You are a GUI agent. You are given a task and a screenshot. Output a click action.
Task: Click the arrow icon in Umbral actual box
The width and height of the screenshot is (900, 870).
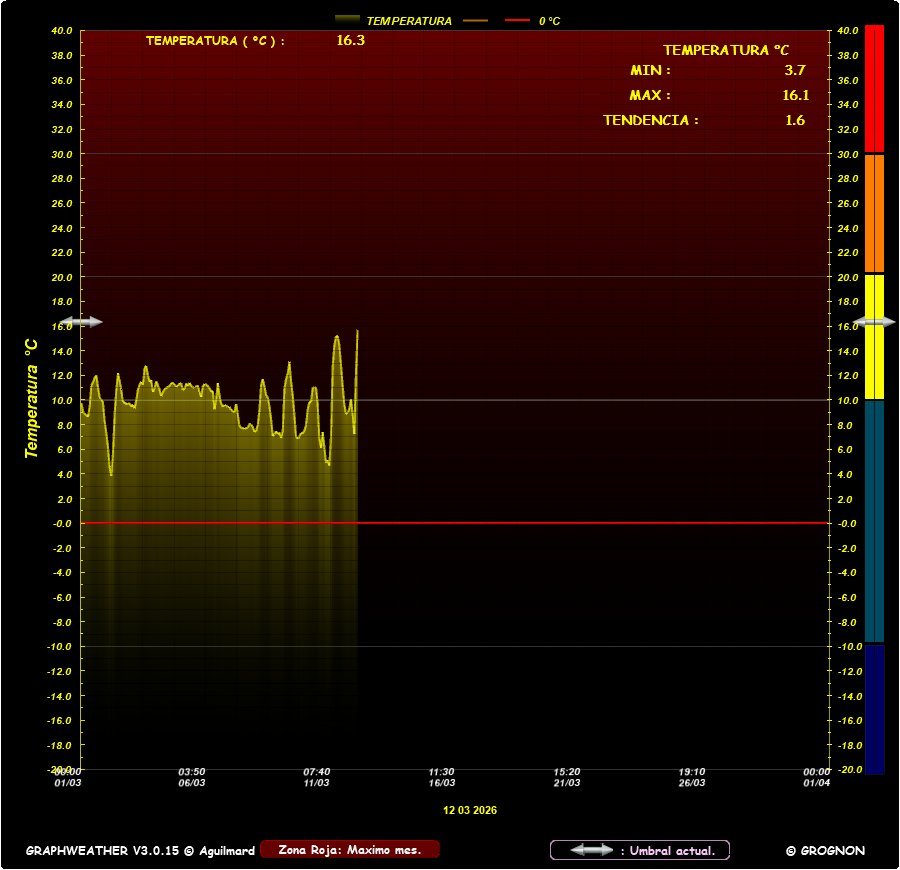(591, 850)
